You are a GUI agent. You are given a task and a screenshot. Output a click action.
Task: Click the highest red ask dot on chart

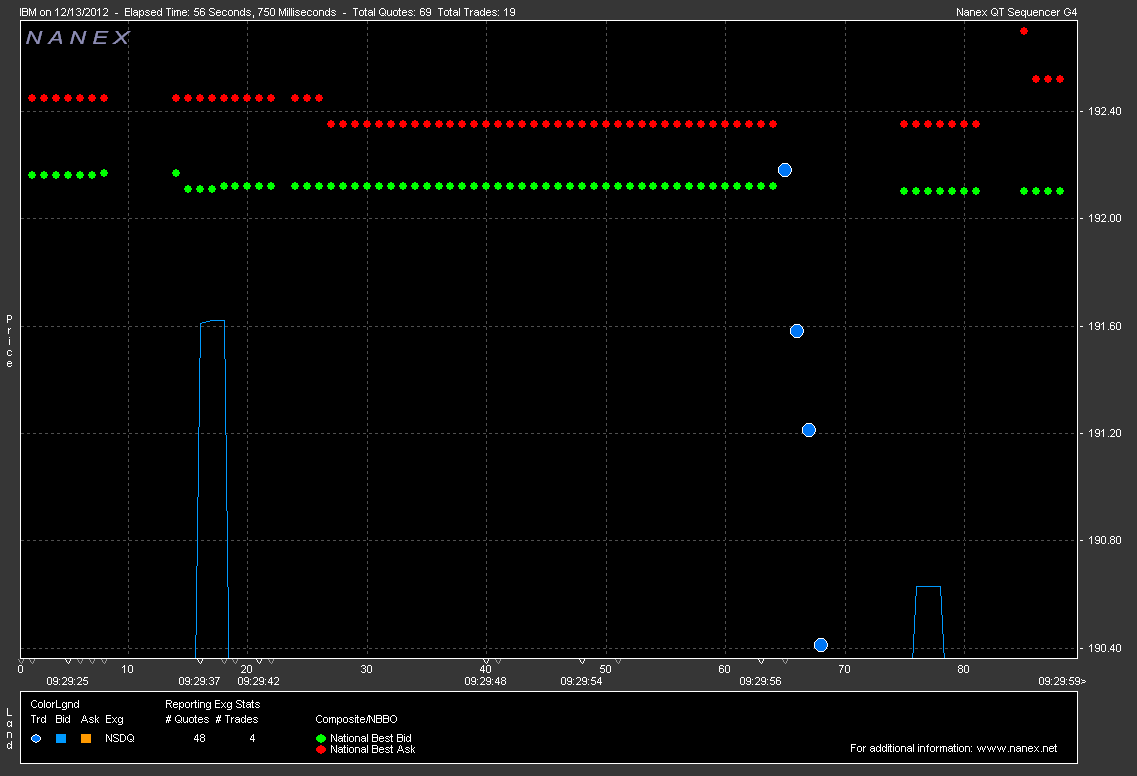click(x=1024, y=31)
